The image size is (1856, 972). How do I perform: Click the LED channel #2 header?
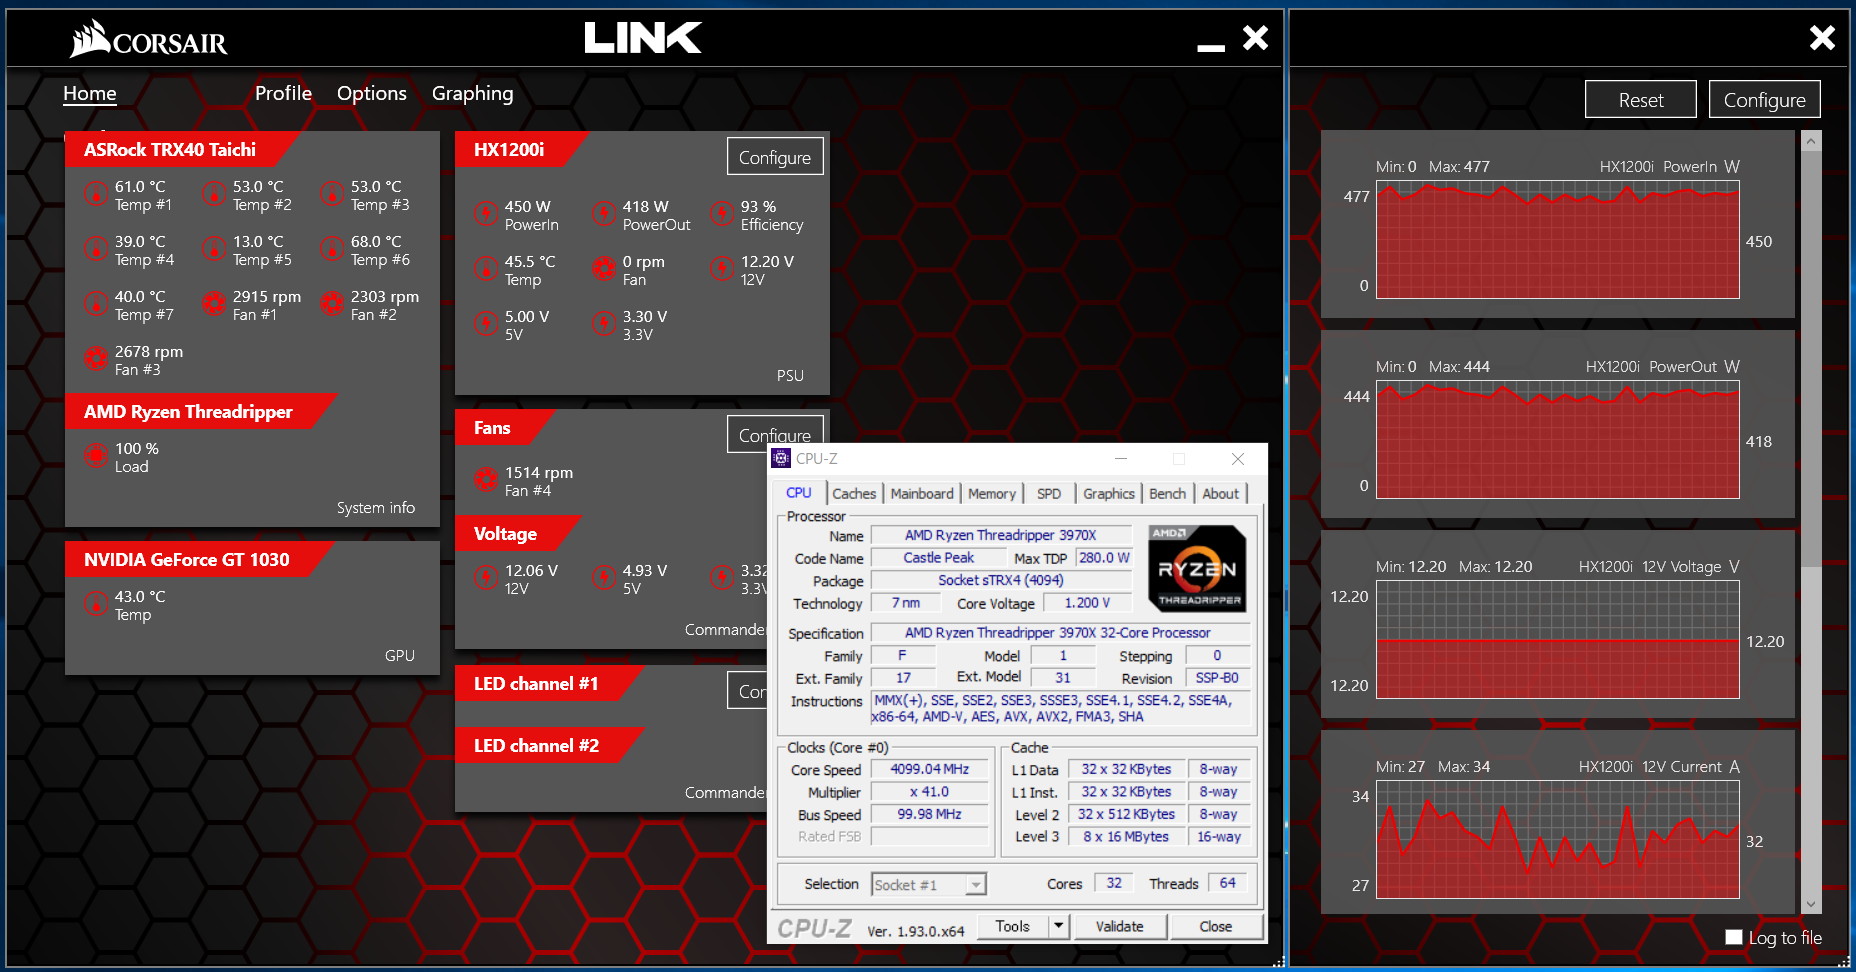tap(548, 745)
